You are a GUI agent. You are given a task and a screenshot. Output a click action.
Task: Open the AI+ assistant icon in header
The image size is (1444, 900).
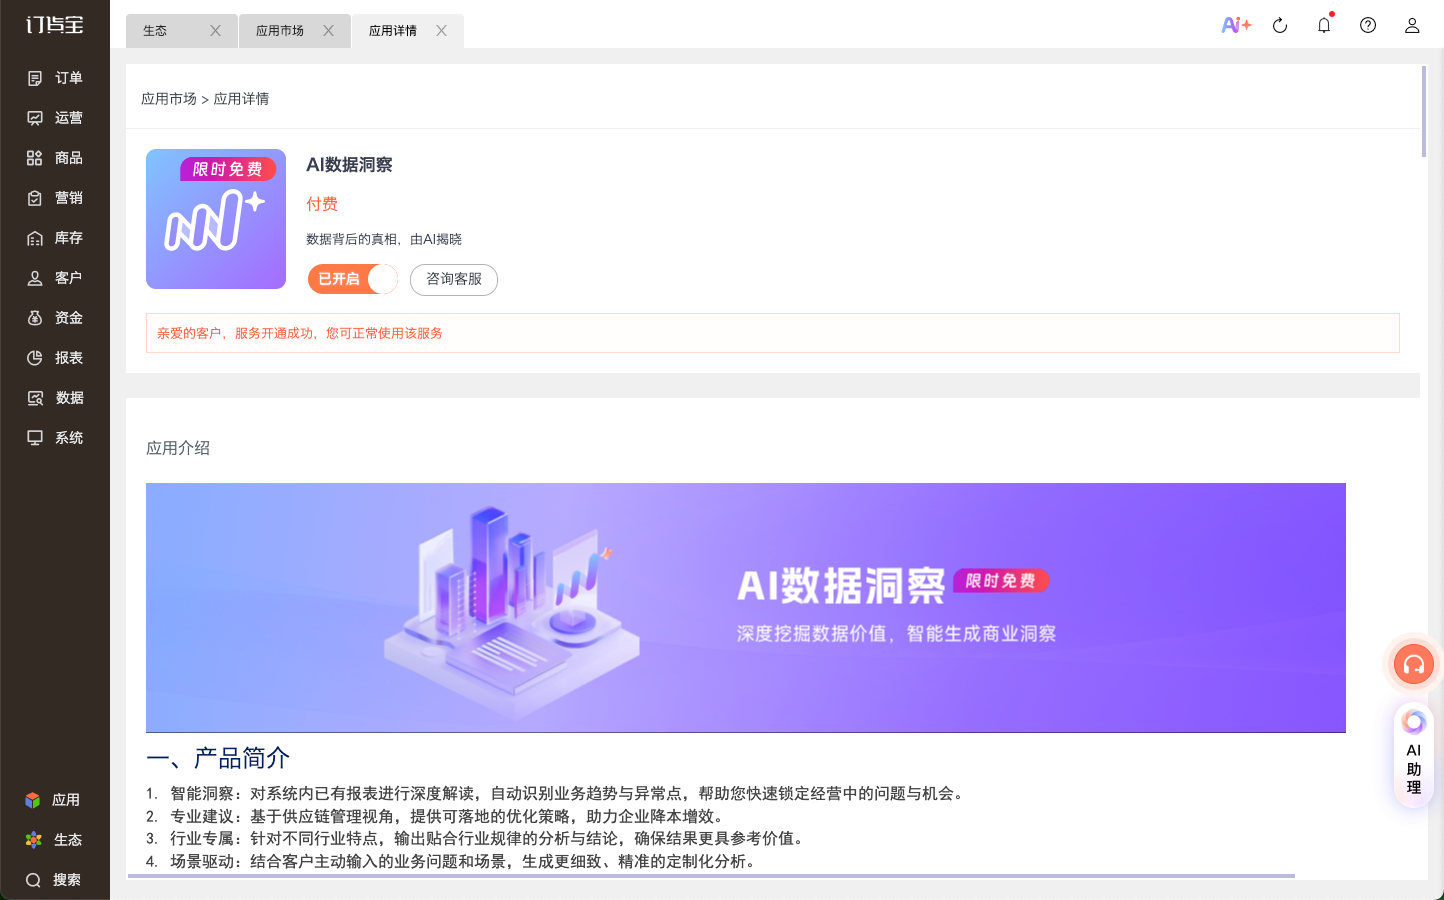click(x=1236, y=25)
